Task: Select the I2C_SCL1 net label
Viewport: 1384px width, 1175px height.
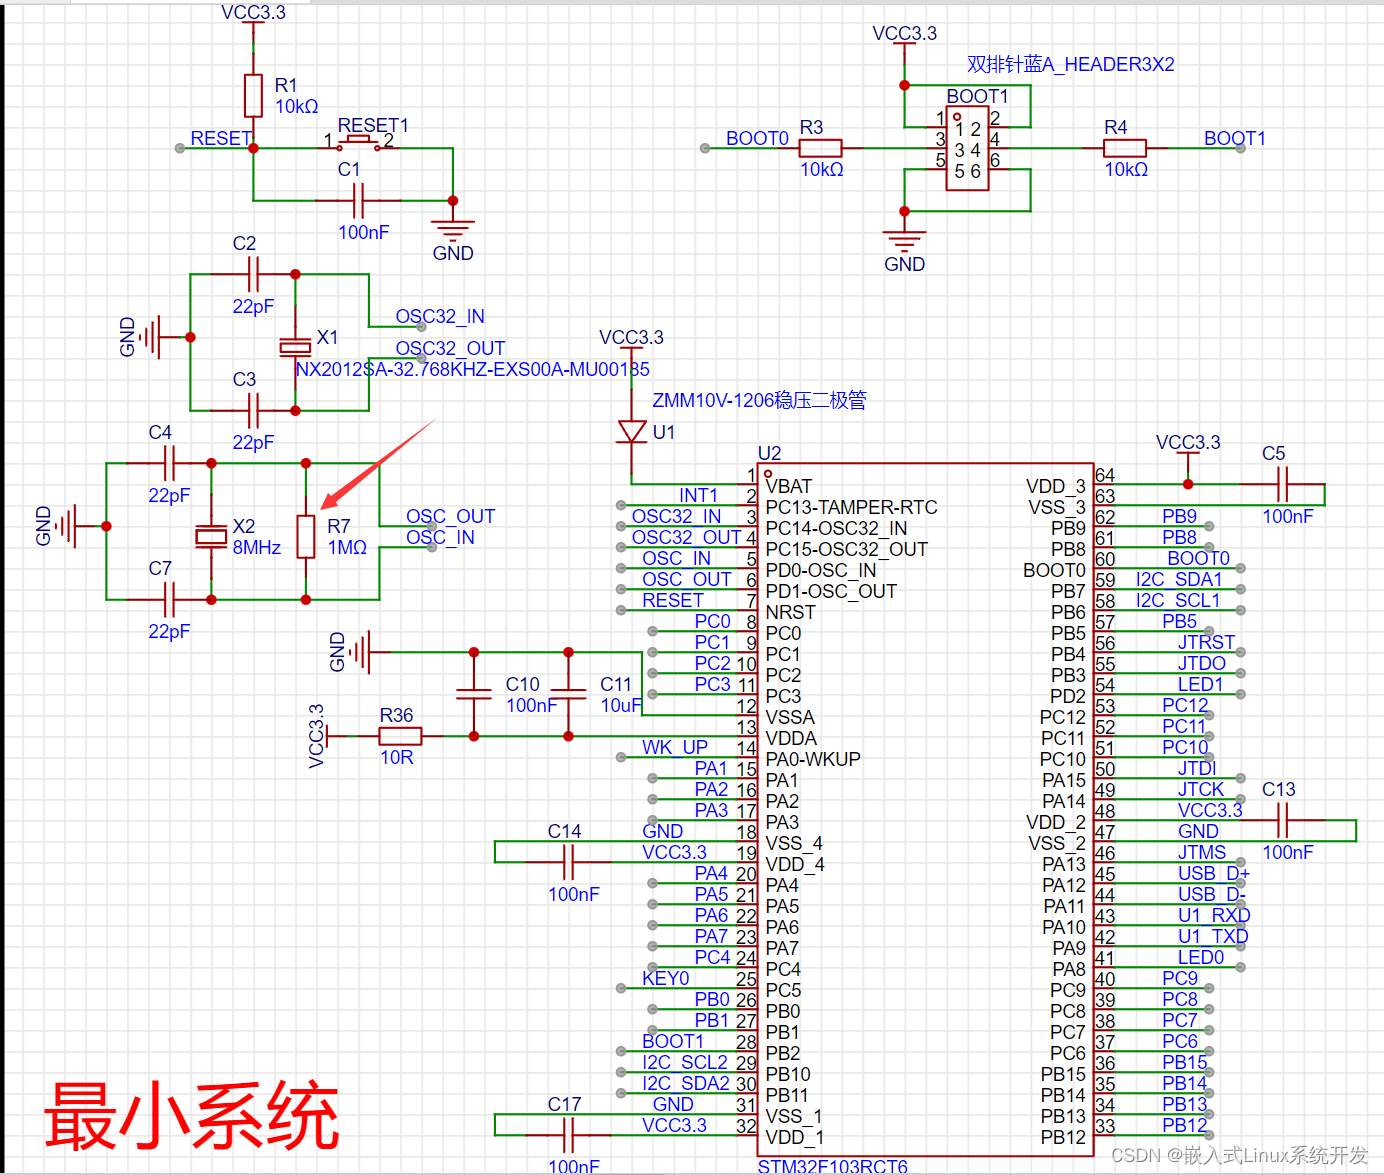Action: coord(1178,600)
